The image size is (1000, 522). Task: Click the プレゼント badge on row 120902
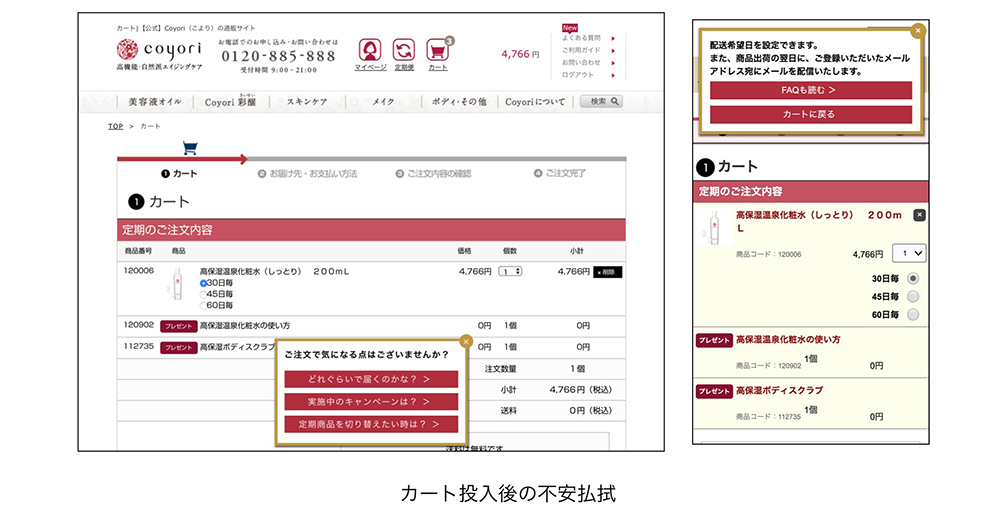point(179,326)
